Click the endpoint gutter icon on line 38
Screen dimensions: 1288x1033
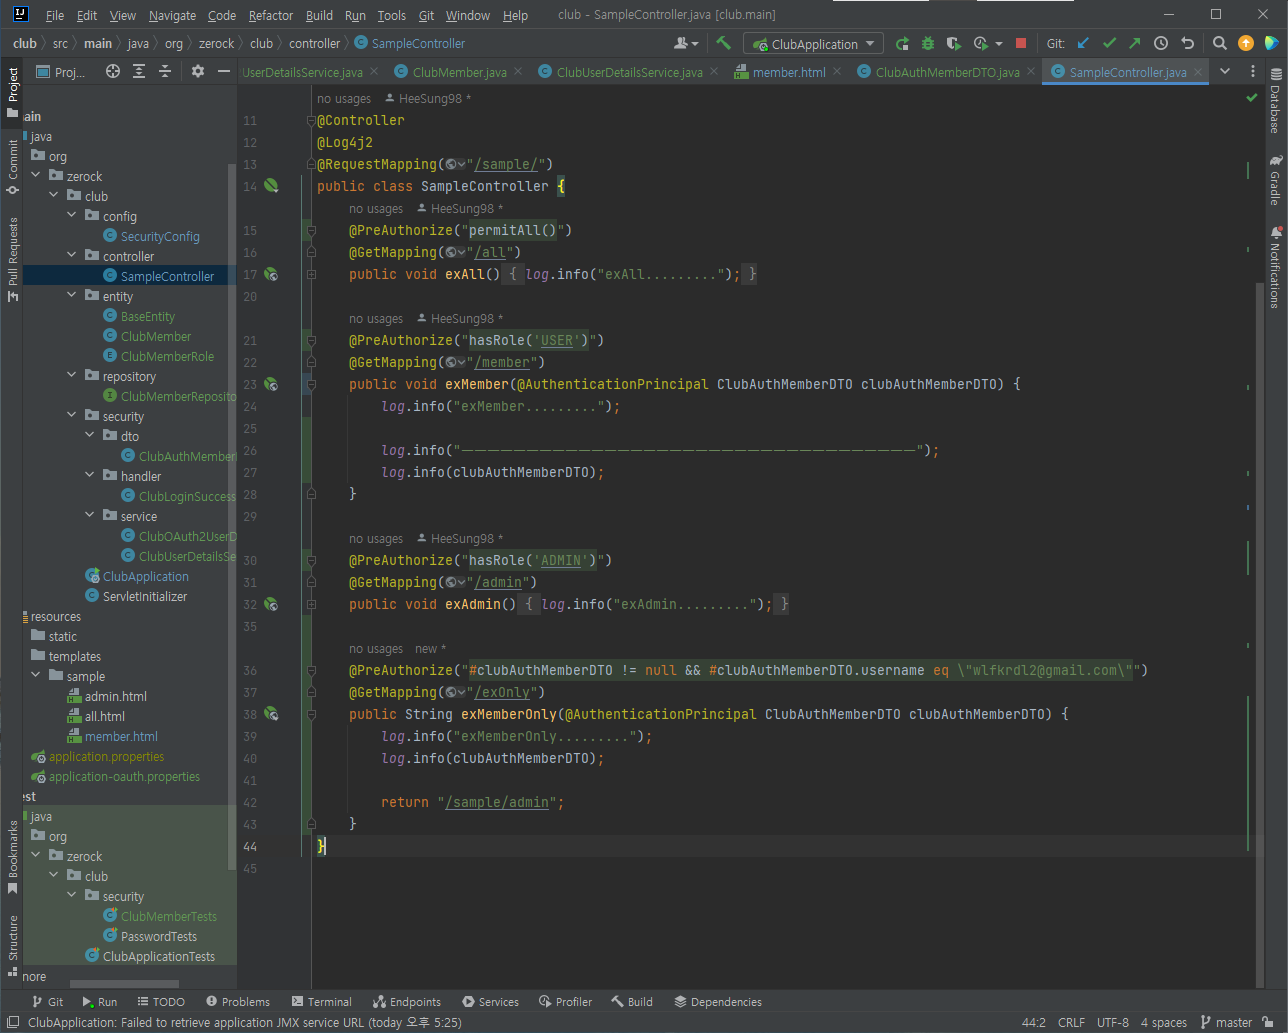point(271,714)
